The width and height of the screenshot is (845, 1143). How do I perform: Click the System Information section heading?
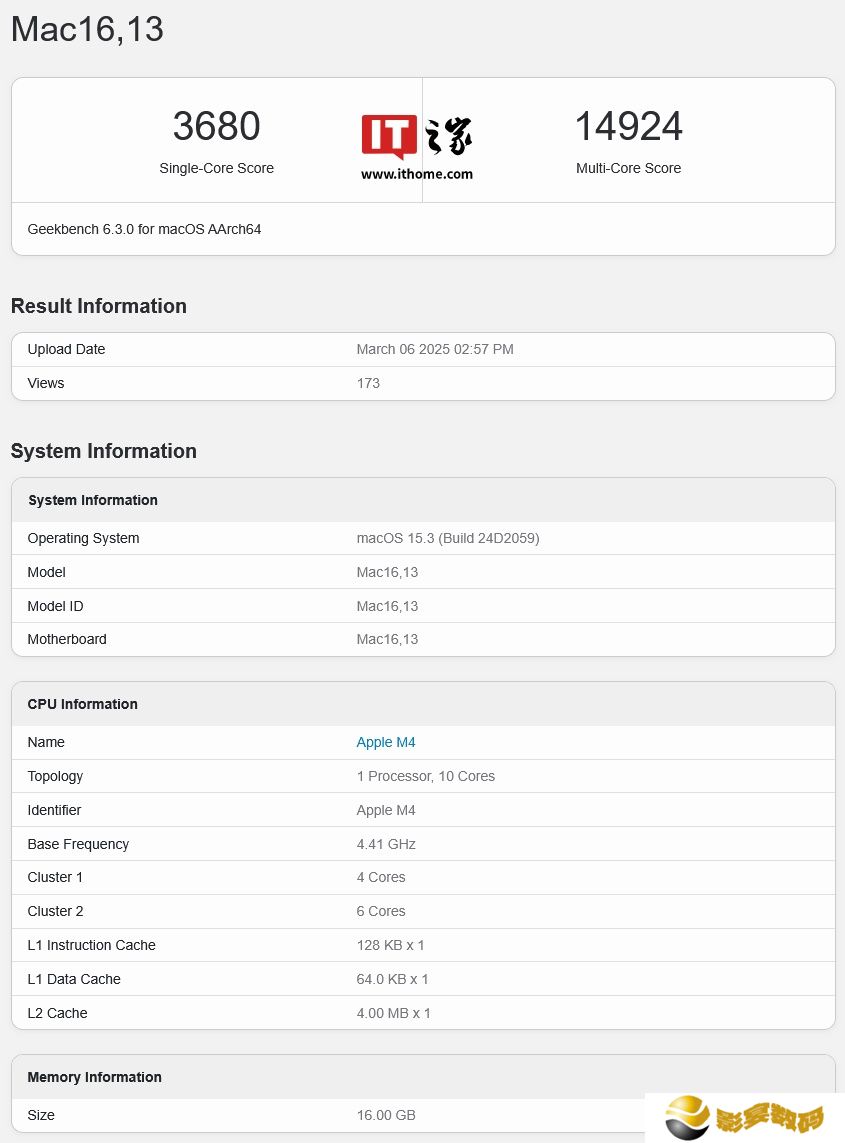[x=104, y=450]
